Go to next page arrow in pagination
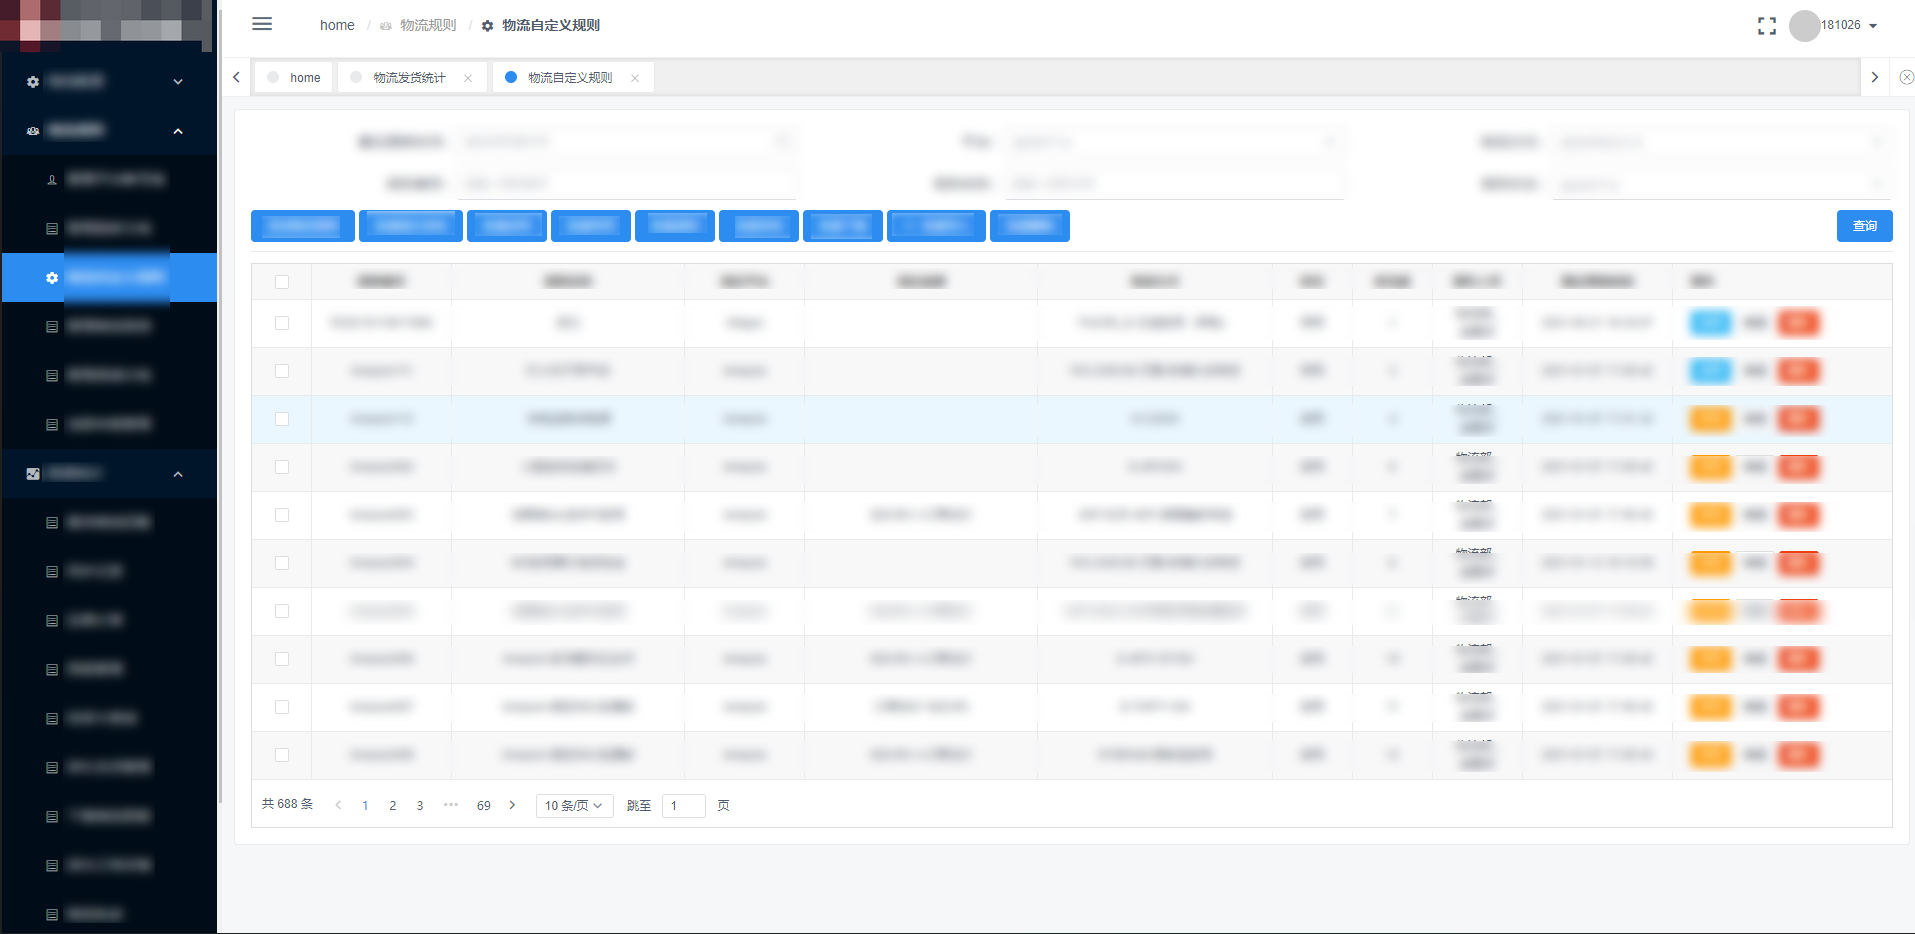 click(512, 805)
